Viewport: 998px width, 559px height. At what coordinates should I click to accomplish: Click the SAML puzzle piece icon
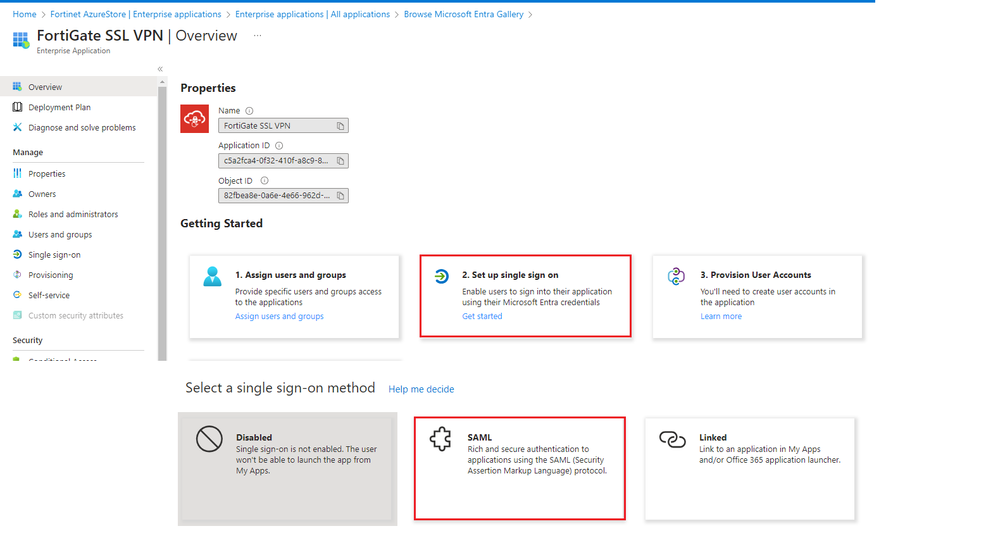pos(440,439)
